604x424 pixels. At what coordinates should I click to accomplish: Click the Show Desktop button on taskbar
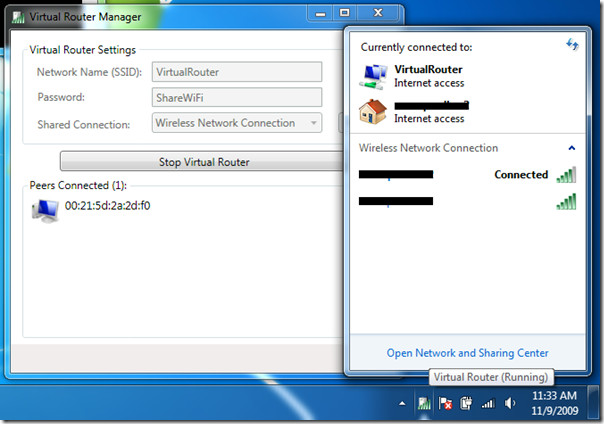[x=594, y=403]
